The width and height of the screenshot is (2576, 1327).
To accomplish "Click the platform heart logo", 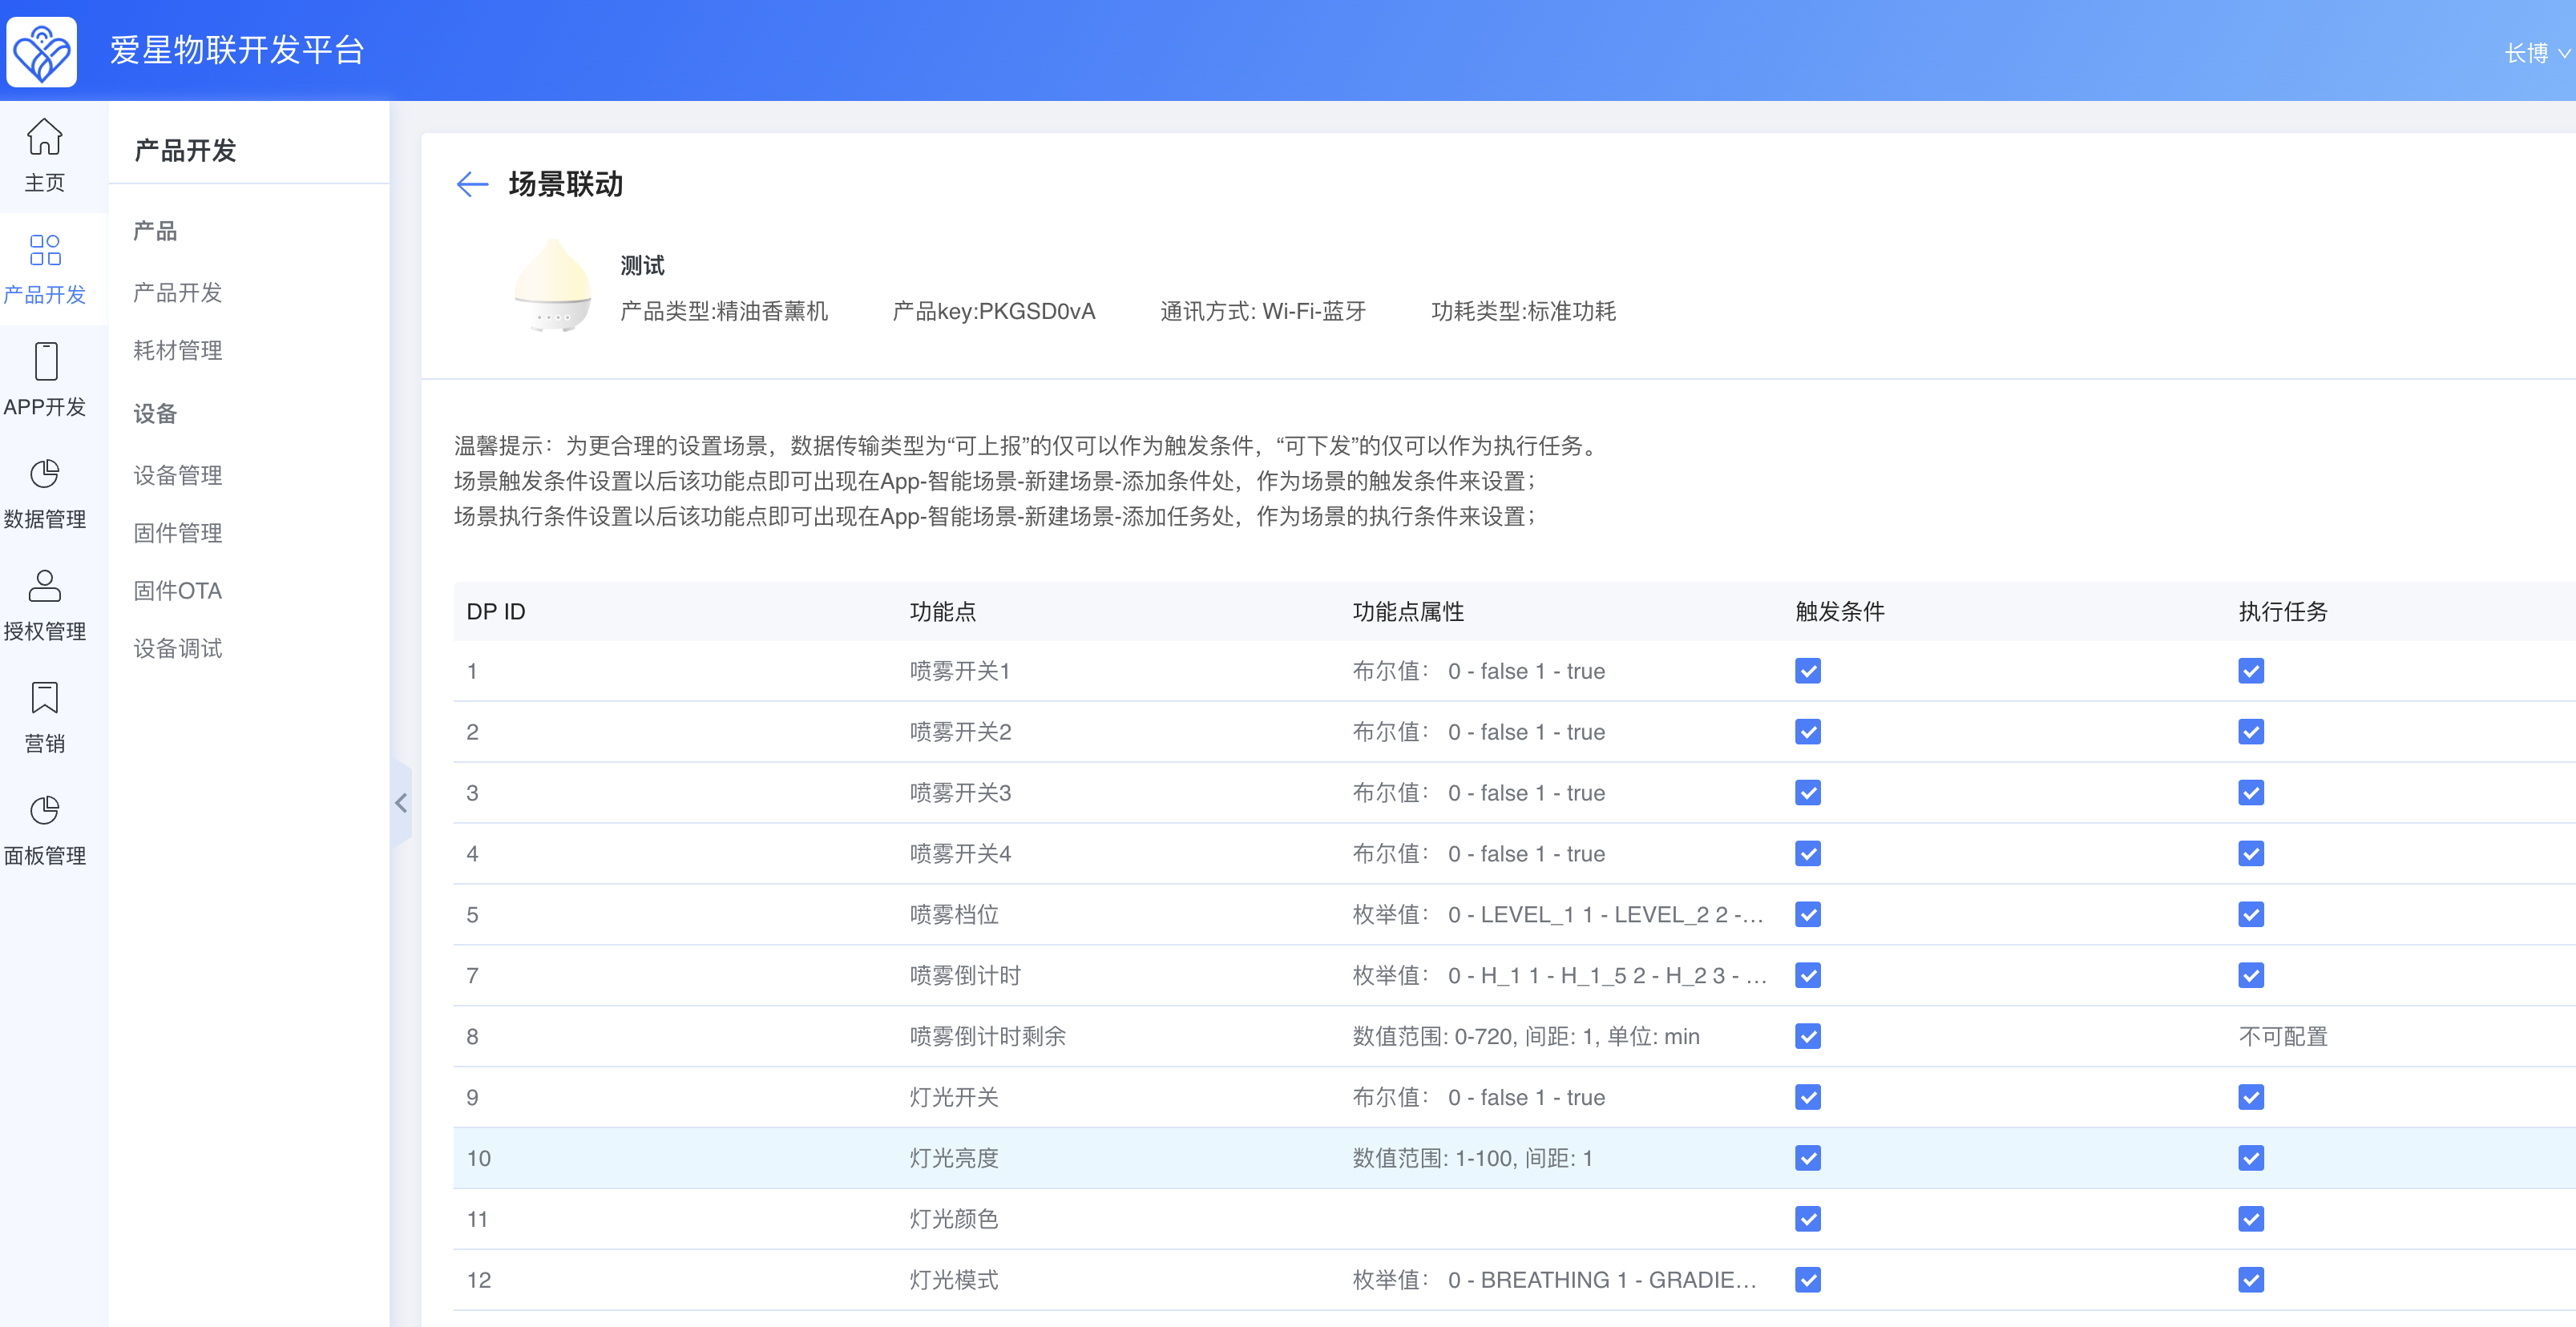I will coord(41,51).
